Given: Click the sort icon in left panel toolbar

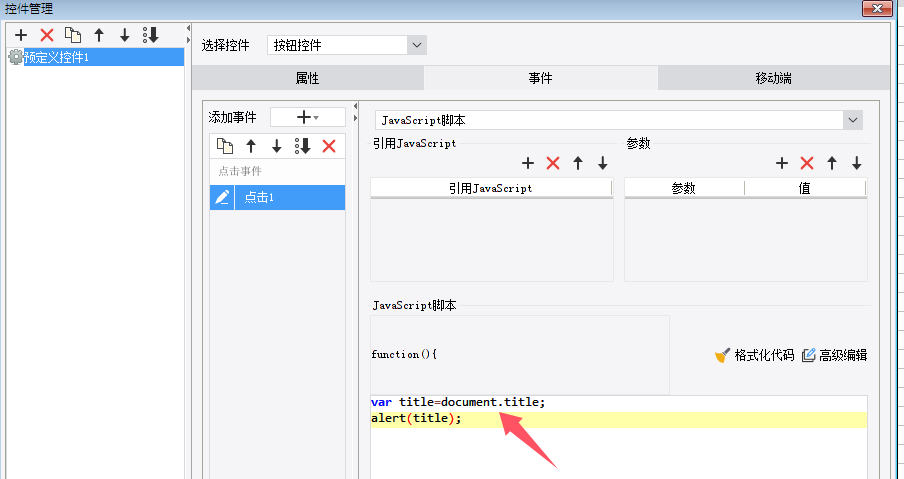Looking at the screenshot, I should (151, 35).
